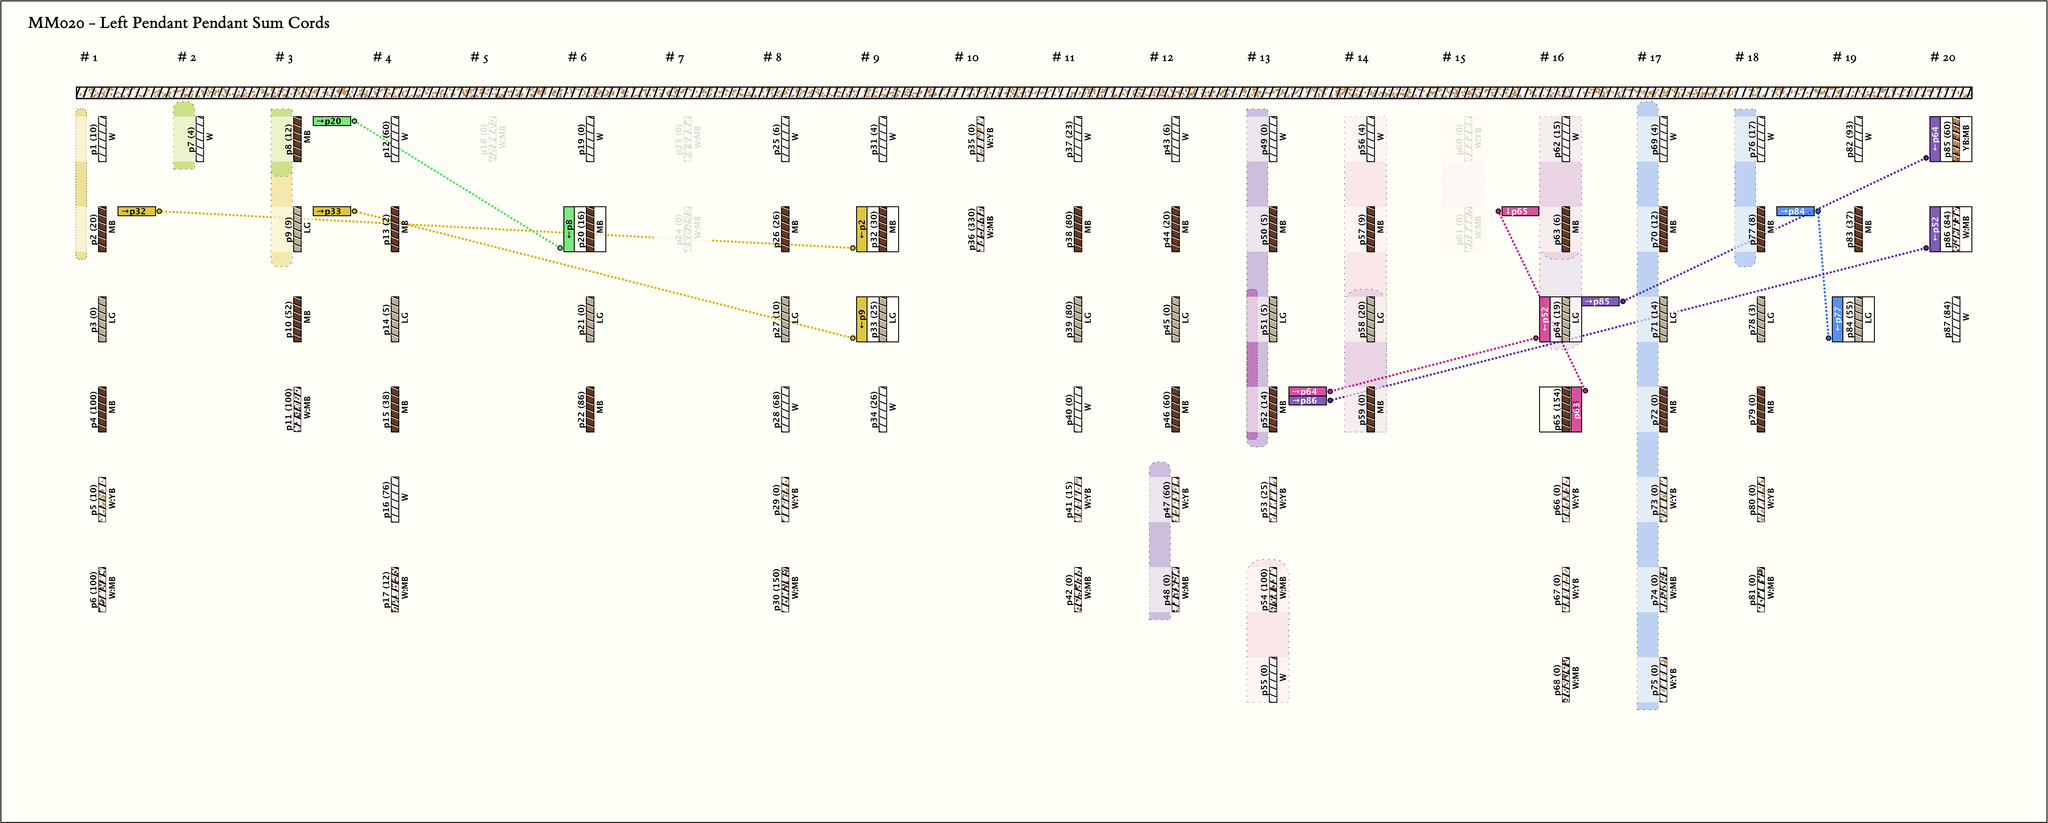2048x823 pixels.
Task: Click the # 16 column header
Action: [x=1551, y=58]
